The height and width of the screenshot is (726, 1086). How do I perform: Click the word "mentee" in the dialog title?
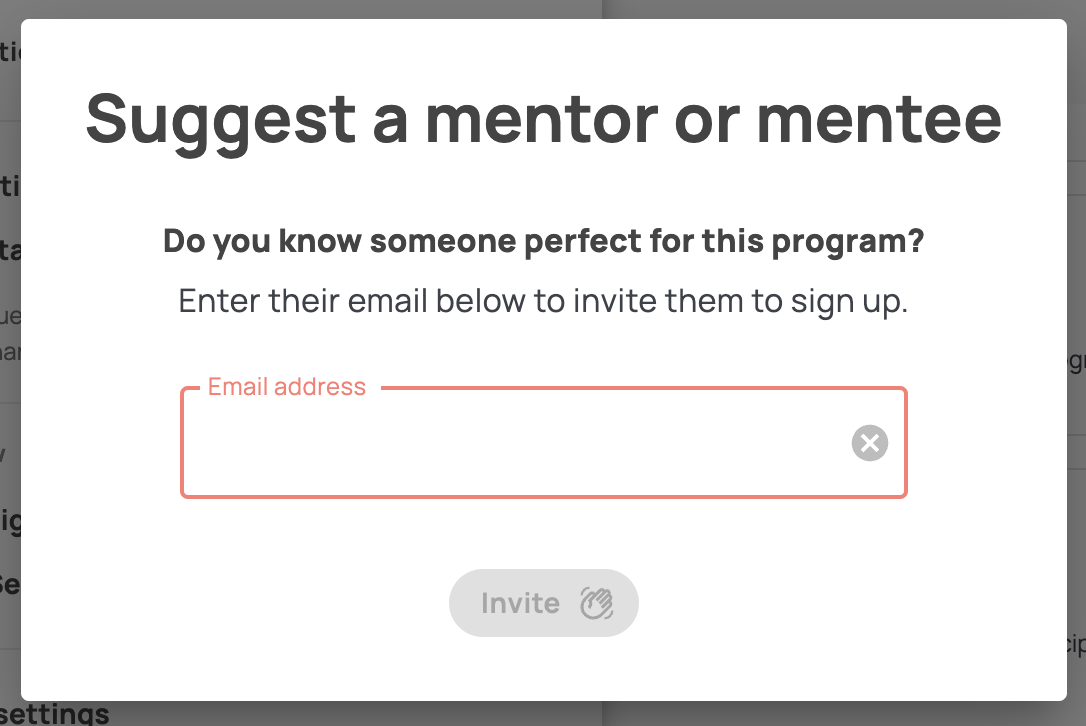tap(880, 120)
